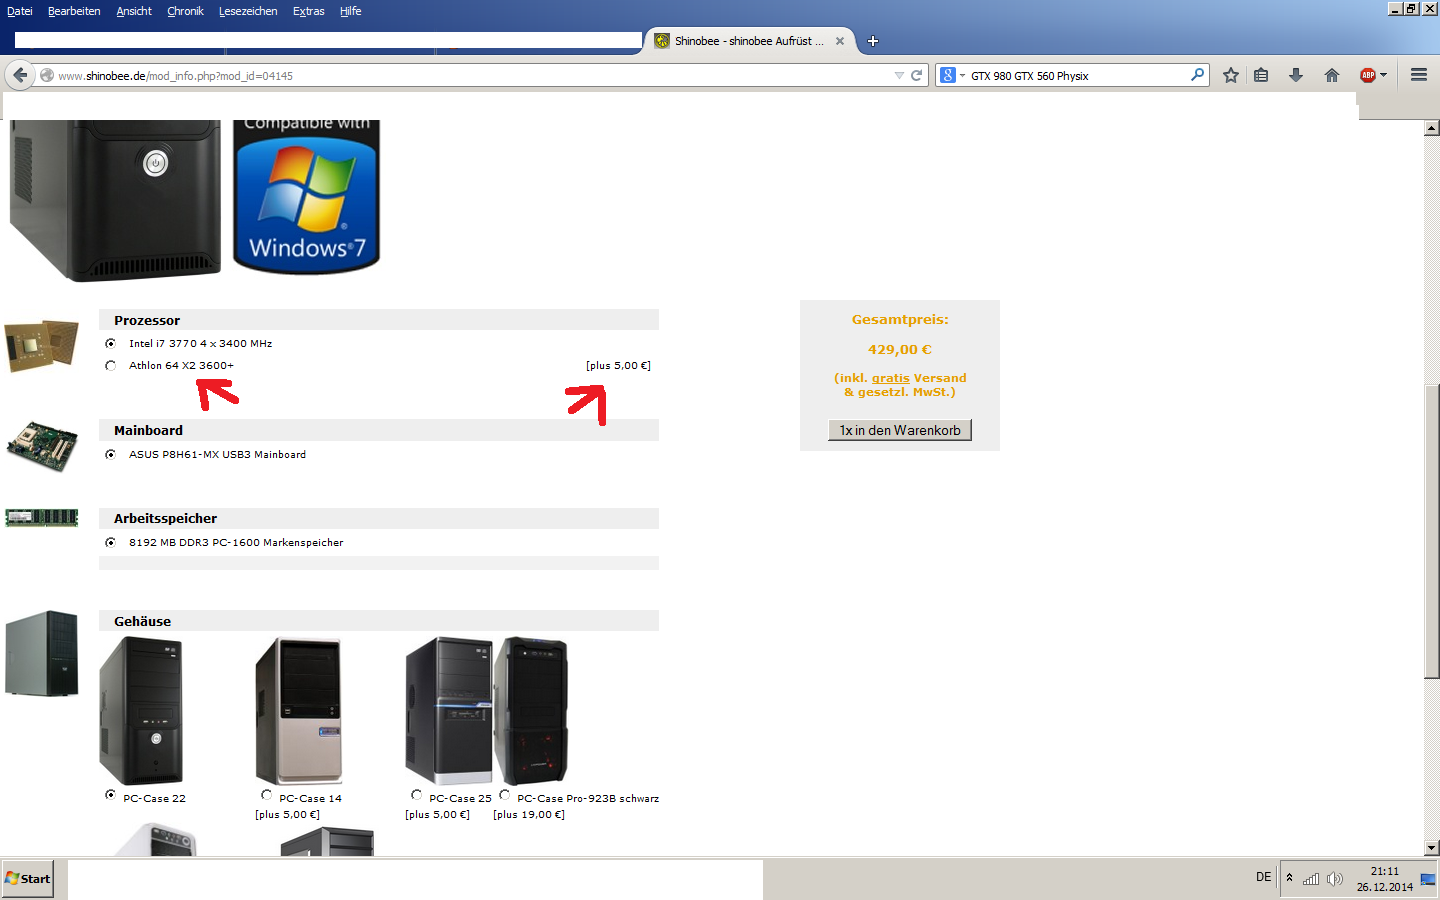1440x900 pixels.
Task: Click the scrollbar up arrow
Action: [x=1432, y=128]
